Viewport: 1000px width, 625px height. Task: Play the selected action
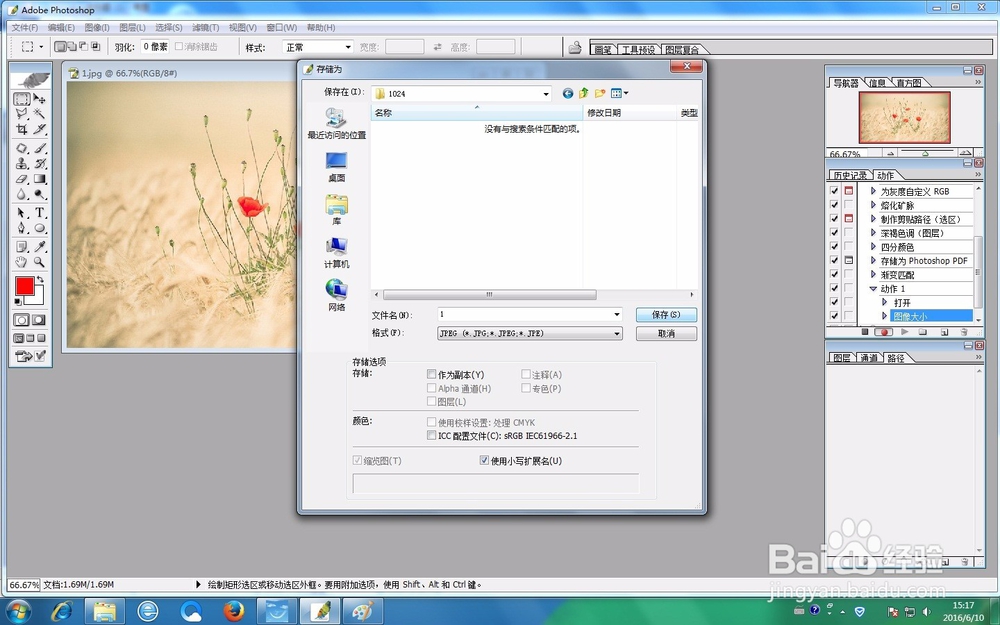pos(904,332)
